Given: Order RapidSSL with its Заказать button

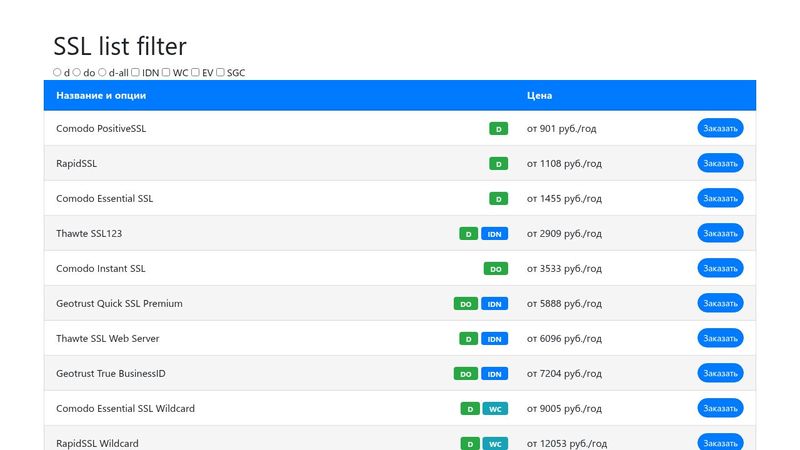Looking at the screenshot, I should pyautogui.click(x=720, y=163).
